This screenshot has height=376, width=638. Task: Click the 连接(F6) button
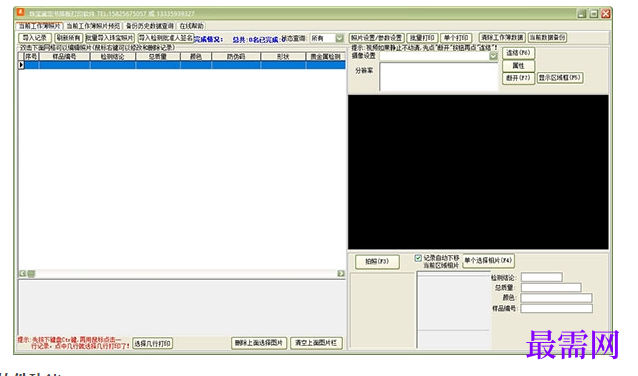click(x=518, y=53)
